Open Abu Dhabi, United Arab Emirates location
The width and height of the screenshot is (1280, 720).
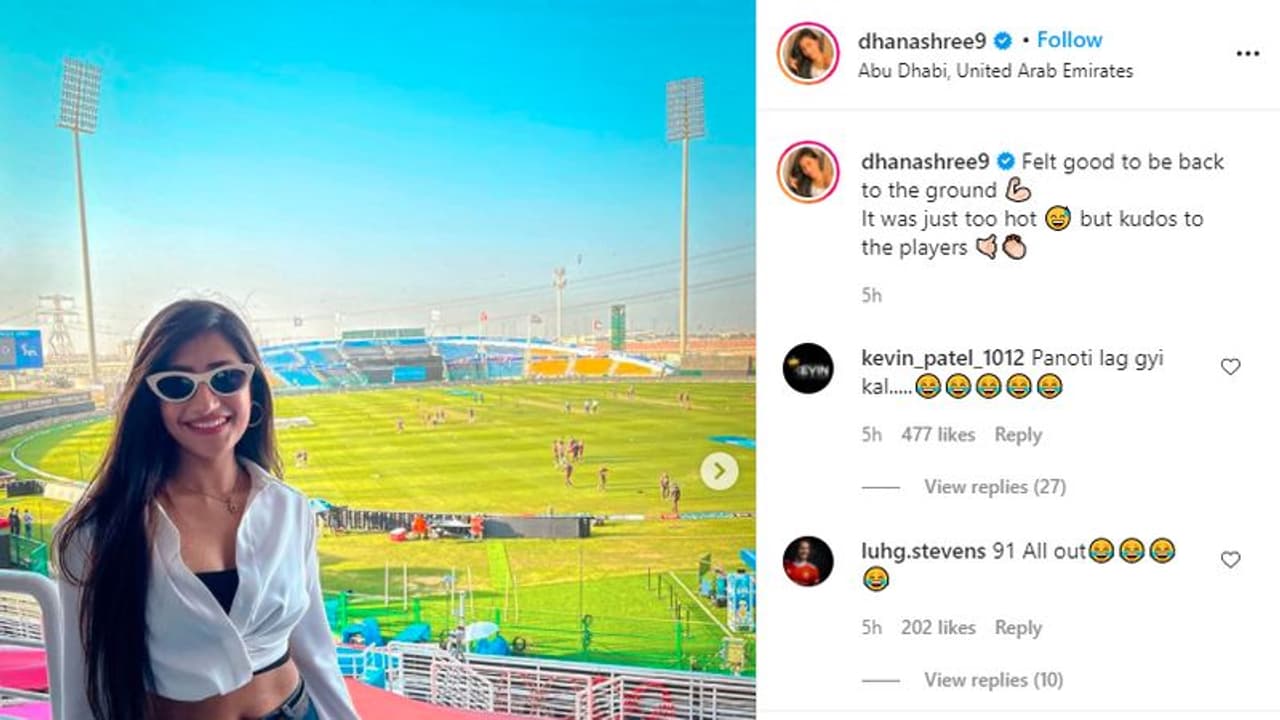(x=995, y=71)
